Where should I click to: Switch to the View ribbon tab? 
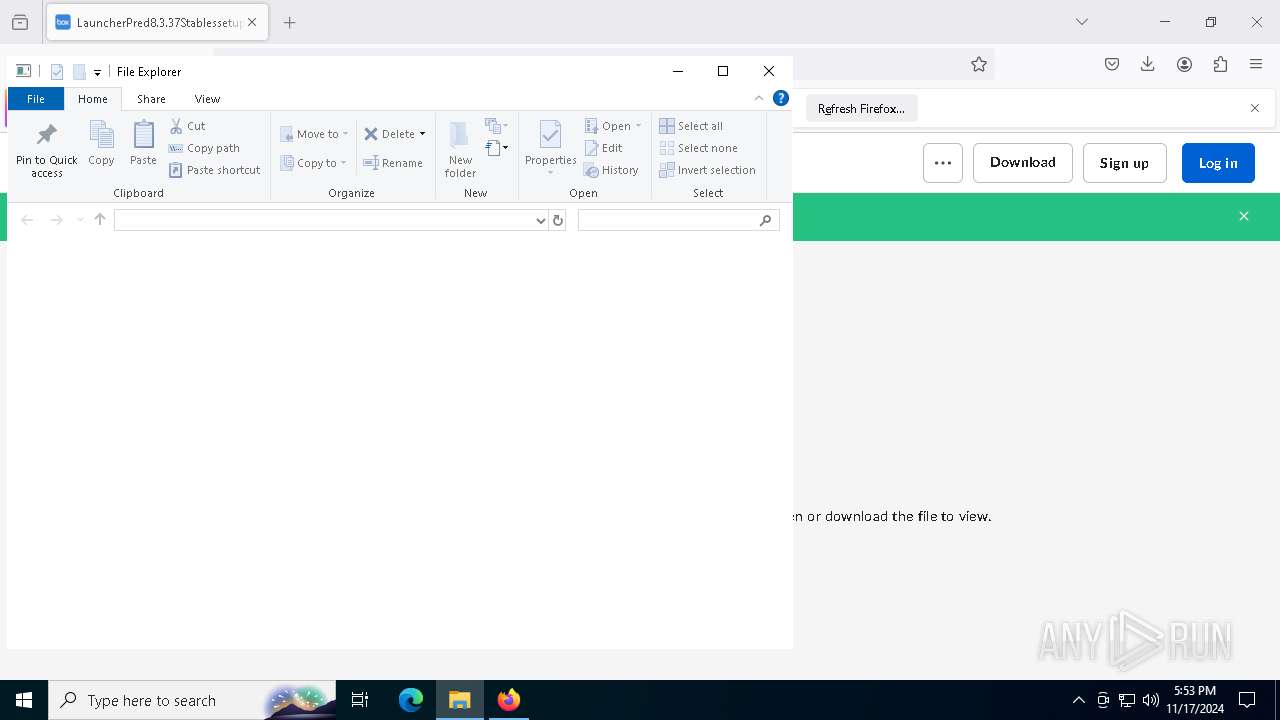(x=207, y=99)
